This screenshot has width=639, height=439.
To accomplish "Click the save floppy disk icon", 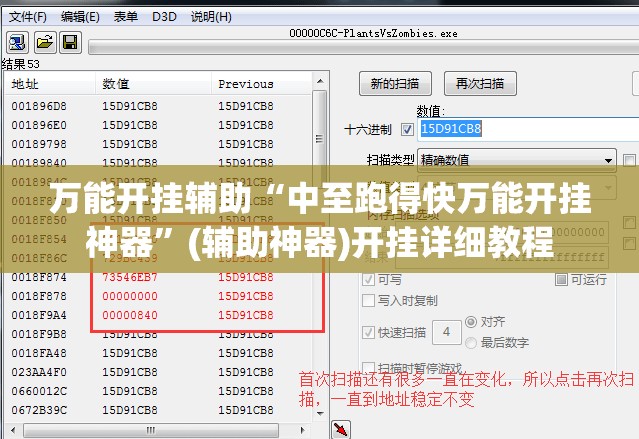I will tap(70, 42).
